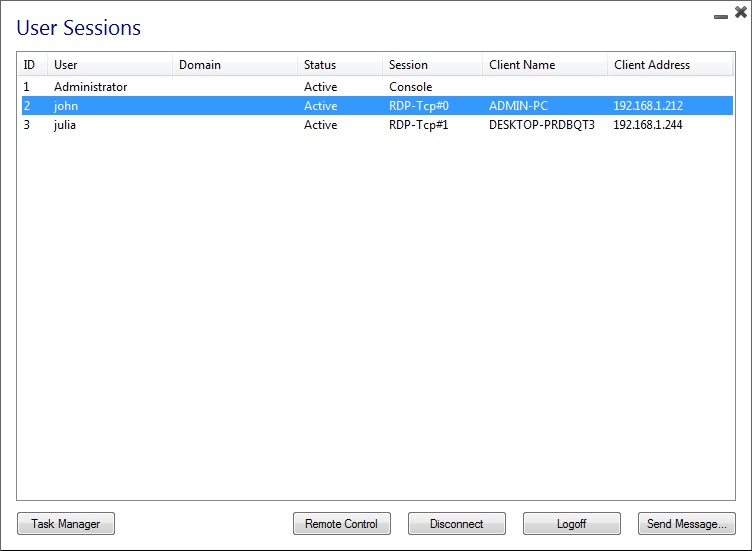Open Task Manager button

66,523
